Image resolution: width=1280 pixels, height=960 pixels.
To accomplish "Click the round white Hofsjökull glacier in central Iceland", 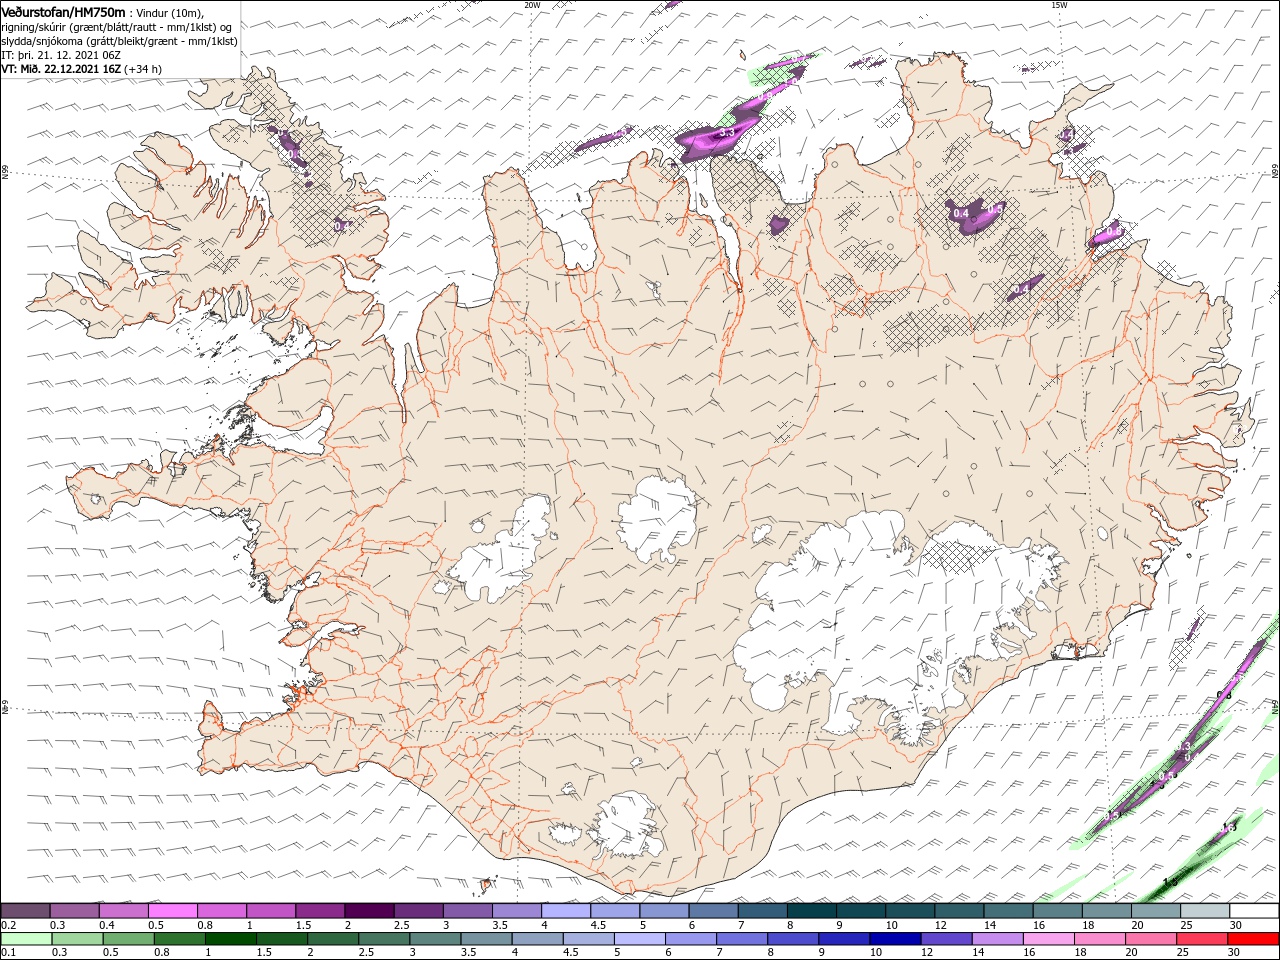I will 657,519.
